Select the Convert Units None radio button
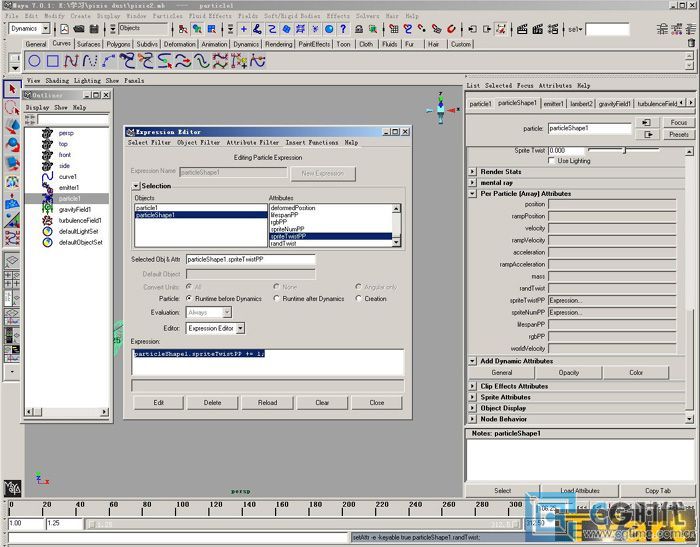 click(x=277, y=286)
